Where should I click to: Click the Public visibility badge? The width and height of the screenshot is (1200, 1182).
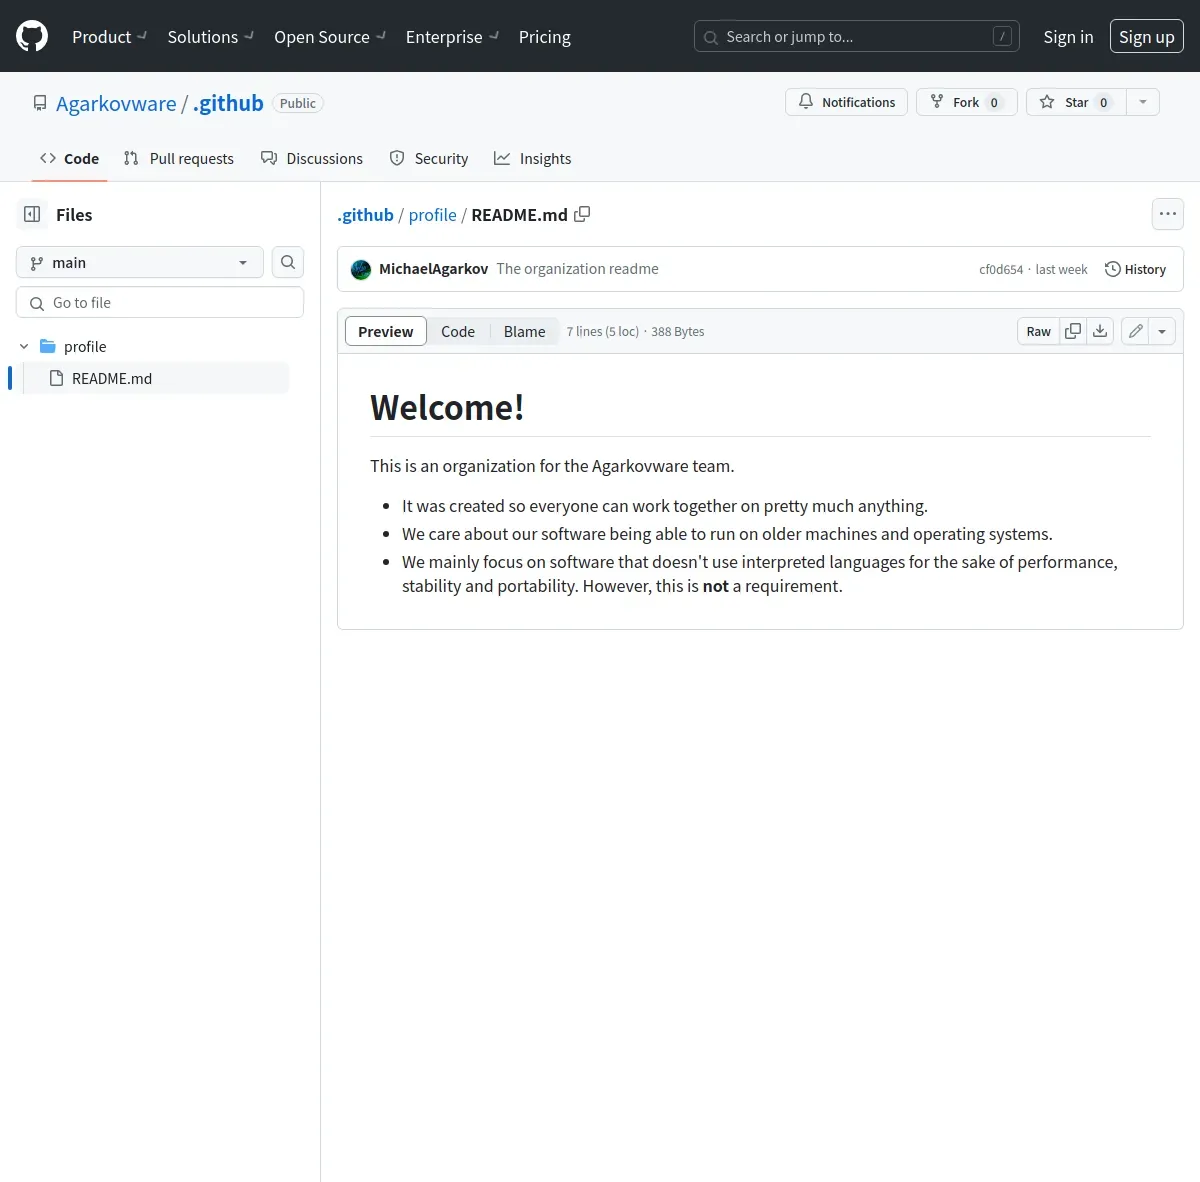298,103
